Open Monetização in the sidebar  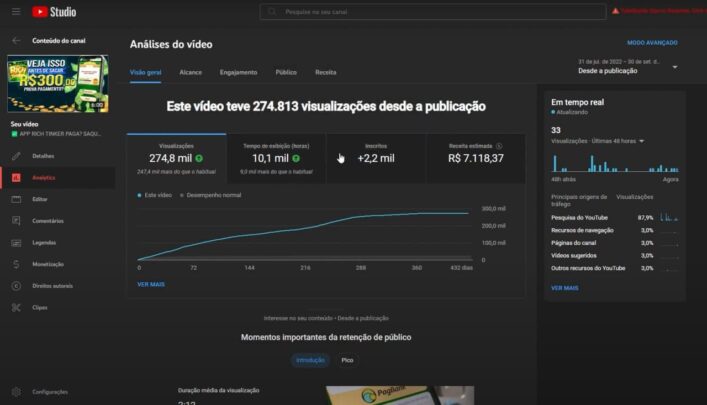(48, 264)
